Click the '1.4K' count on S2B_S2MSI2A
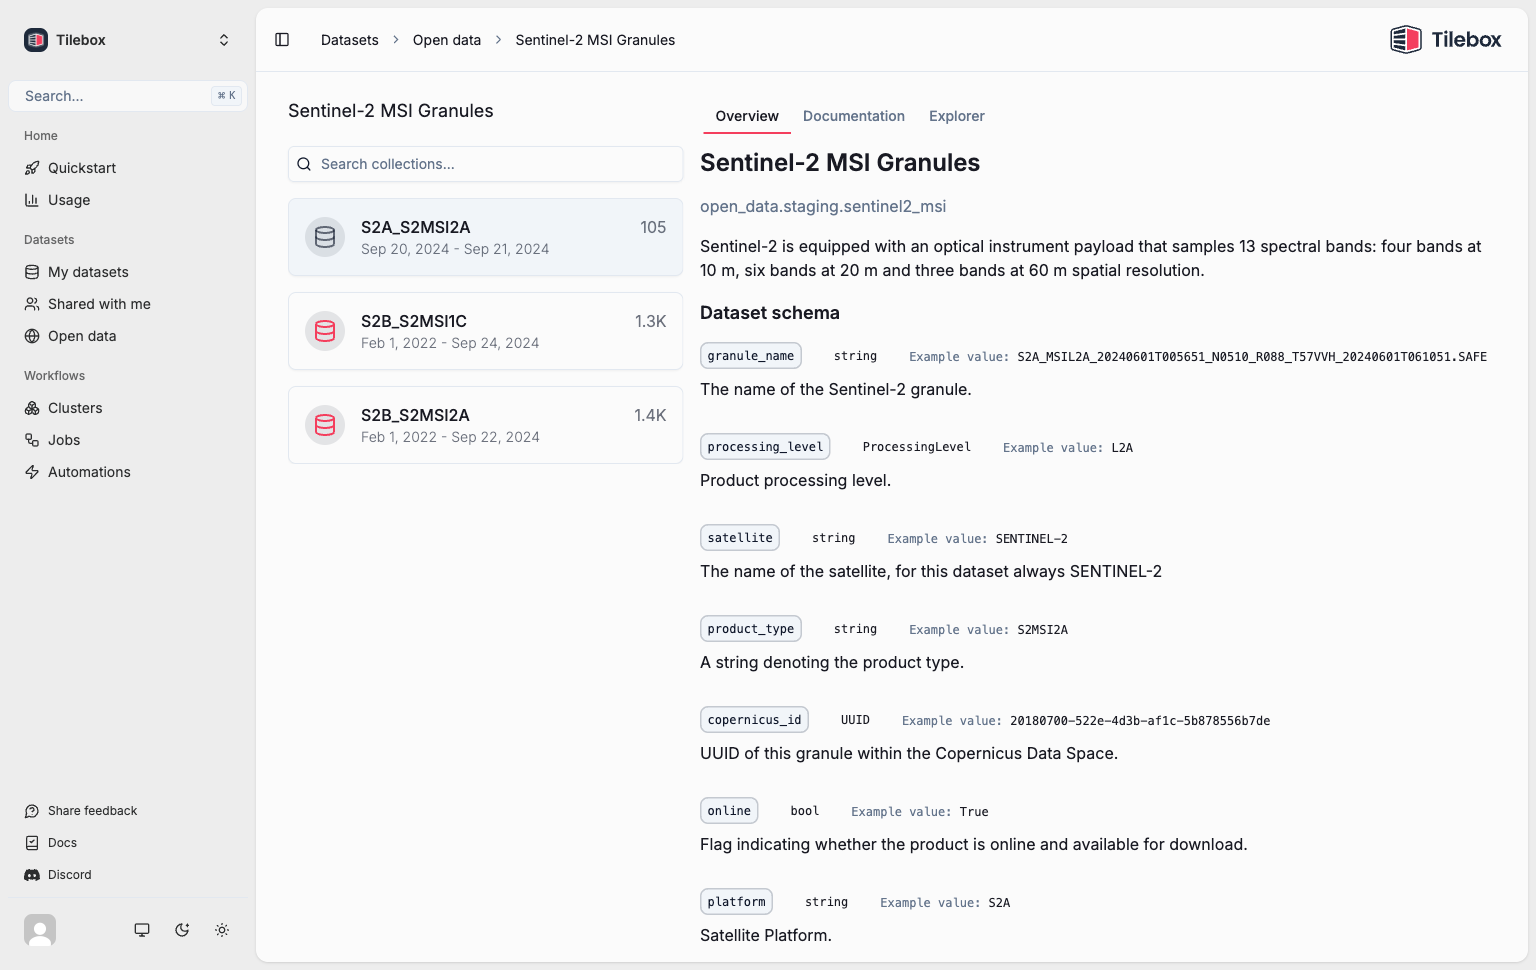The width and height of the screenshot is (1536, 970). coord(650,415)
